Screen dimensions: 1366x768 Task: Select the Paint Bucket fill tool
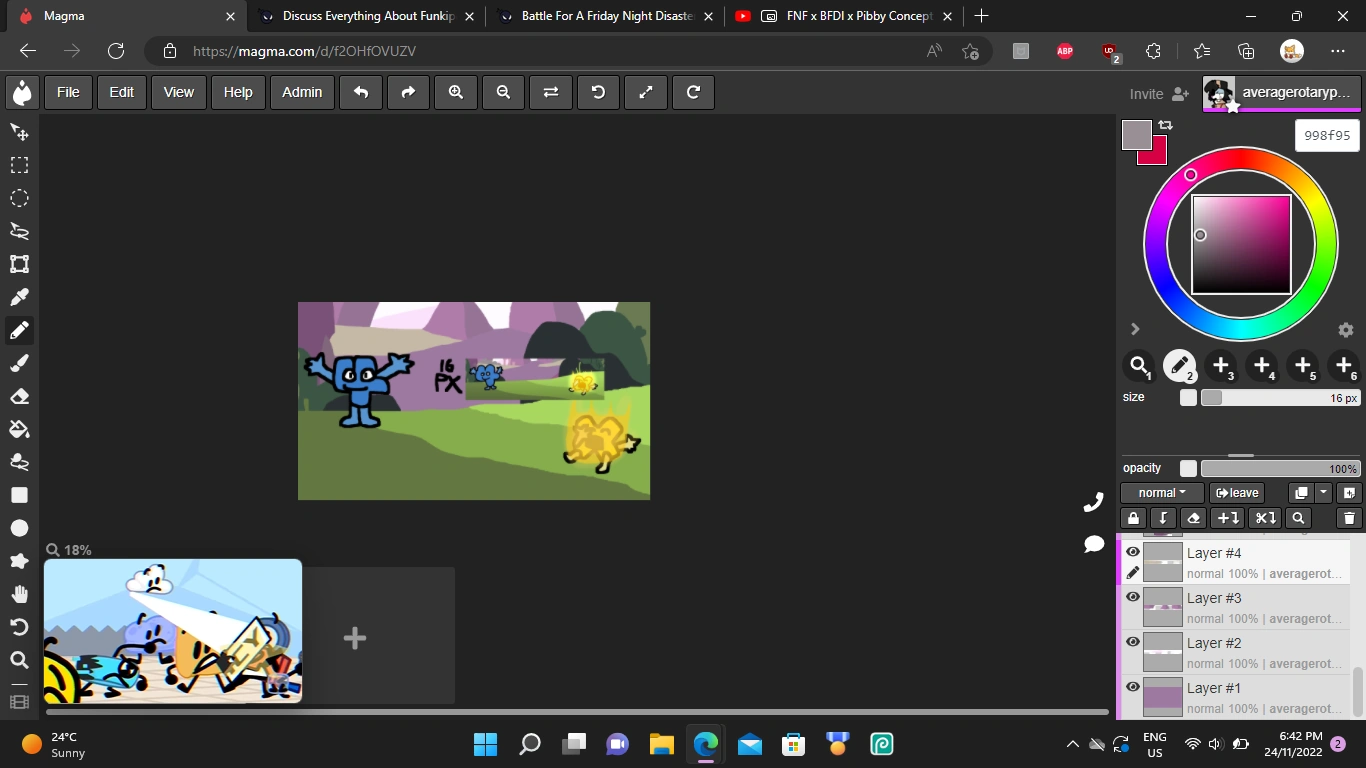(x=19, y=429)
